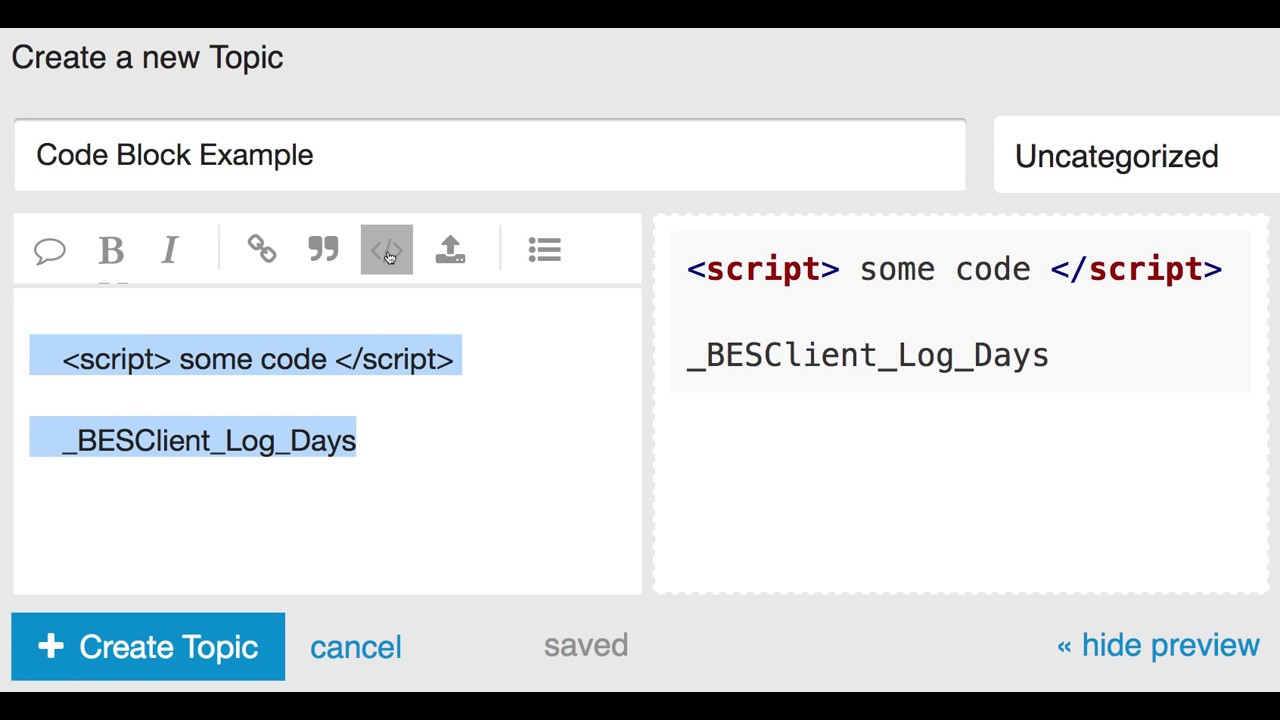Click _BESClient_Log_Days in the preview pane
Image resolution: width=1280 pixels, height=720 pixels.
pyautogui.click(x=867, y=355)
